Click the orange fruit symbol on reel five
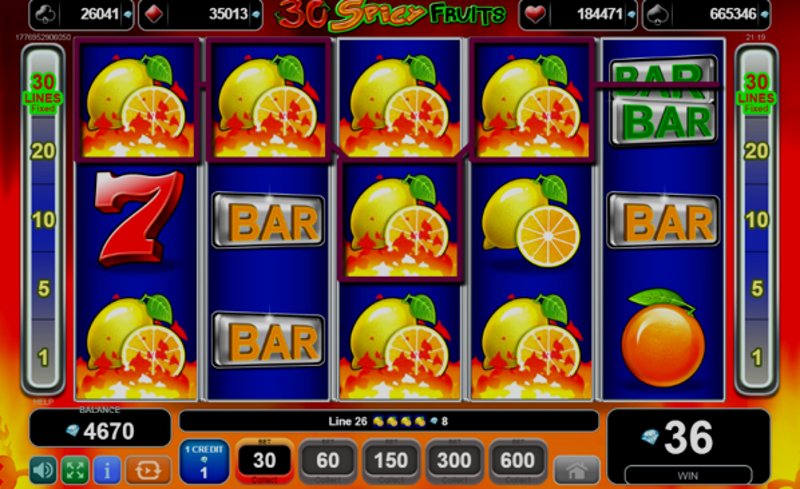 coord(663,338)
